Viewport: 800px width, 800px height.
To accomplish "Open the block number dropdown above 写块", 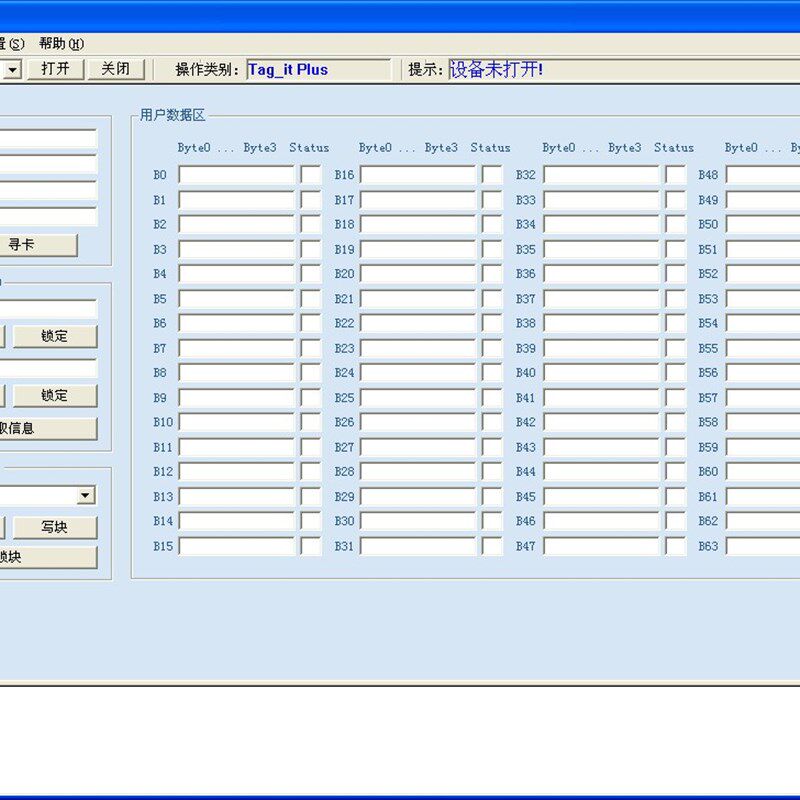I will coord(86,495).
